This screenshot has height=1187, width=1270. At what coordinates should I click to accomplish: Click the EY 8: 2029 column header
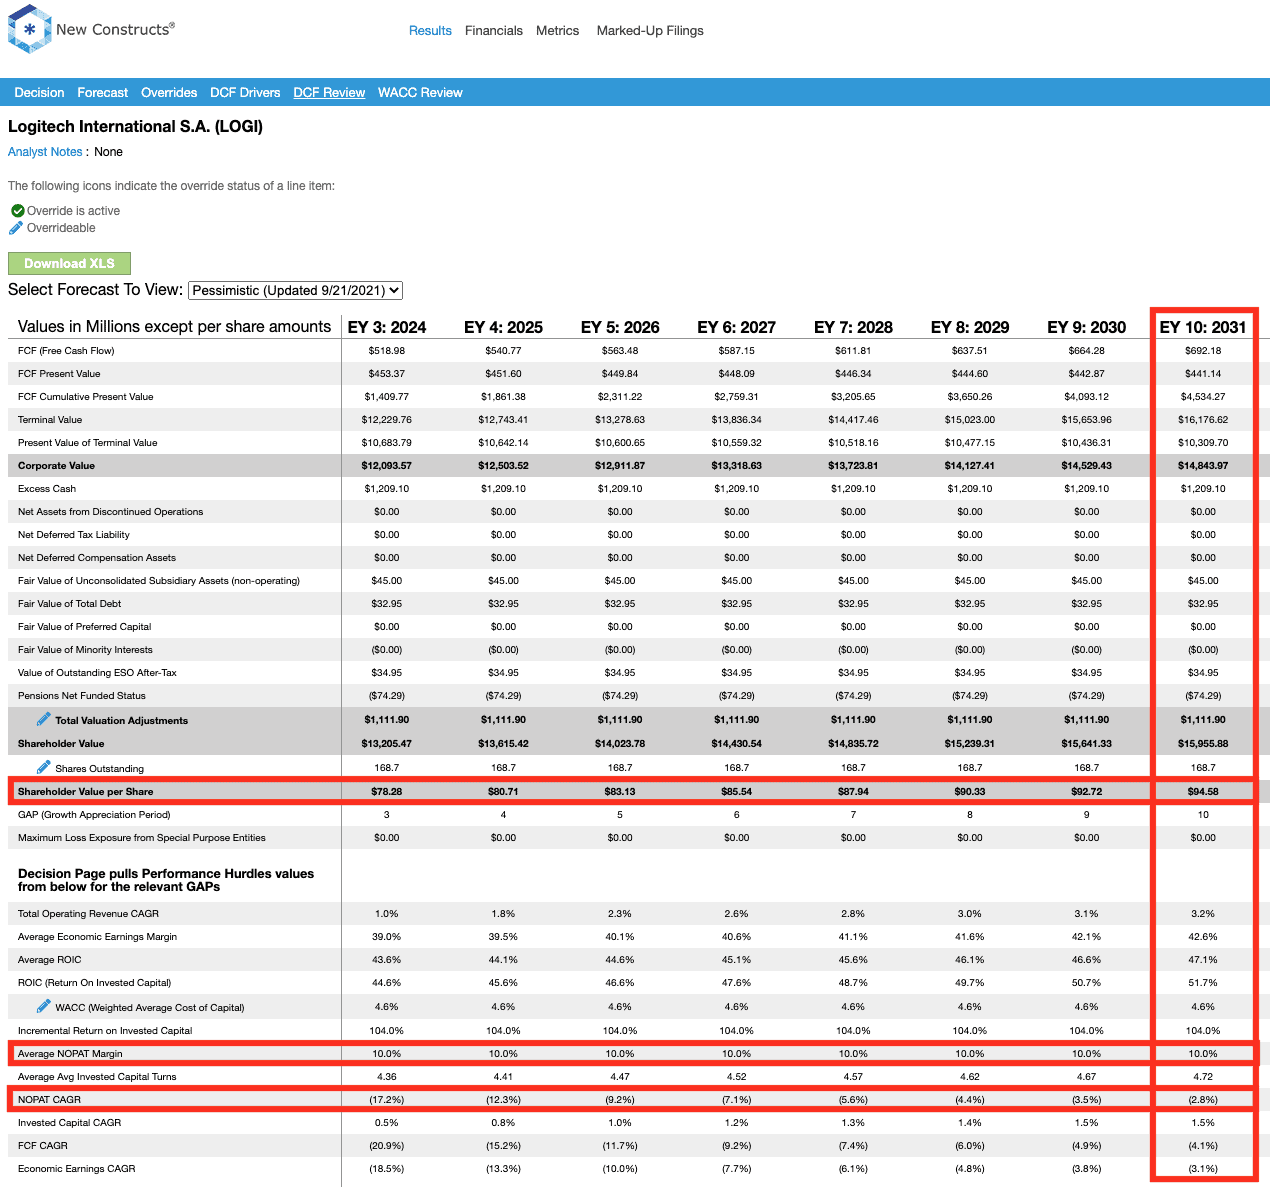click(970, 327)
